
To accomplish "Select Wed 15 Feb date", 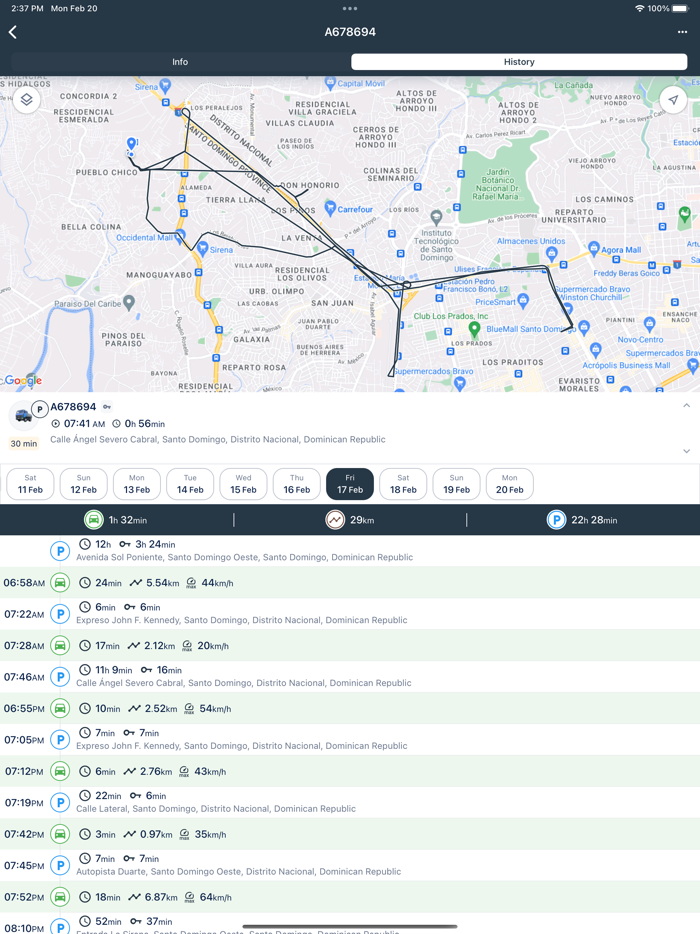I will coord(243,484).
